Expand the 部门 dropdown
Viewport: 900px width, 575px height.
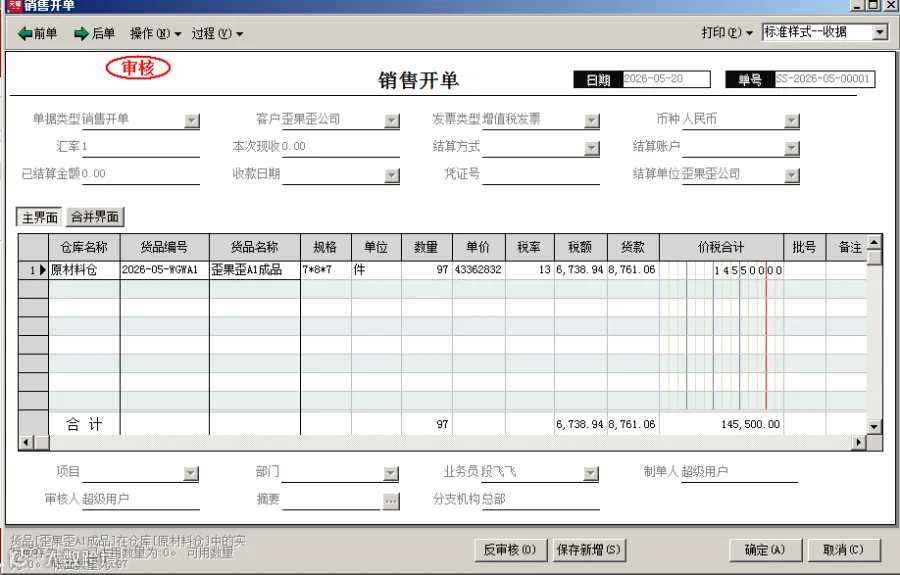tap(391, 473)
